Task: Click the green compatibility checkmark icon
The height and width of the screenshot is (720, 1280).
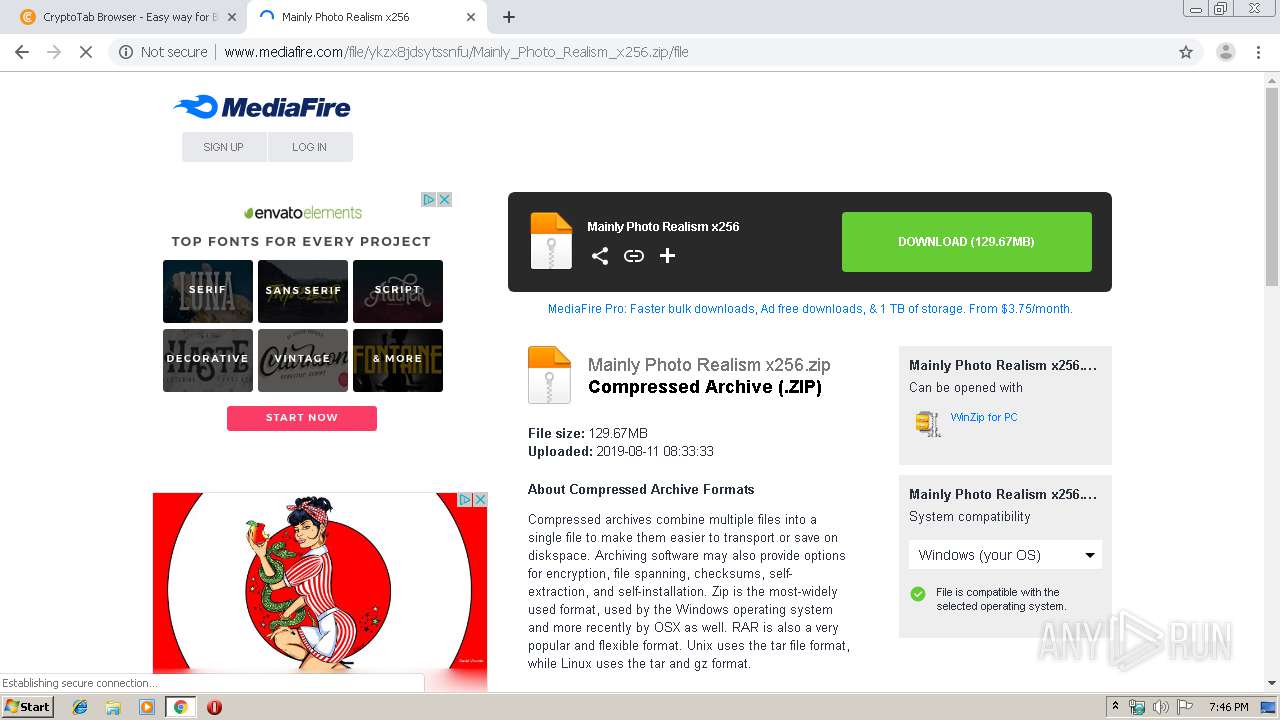Action: [918, 594]
